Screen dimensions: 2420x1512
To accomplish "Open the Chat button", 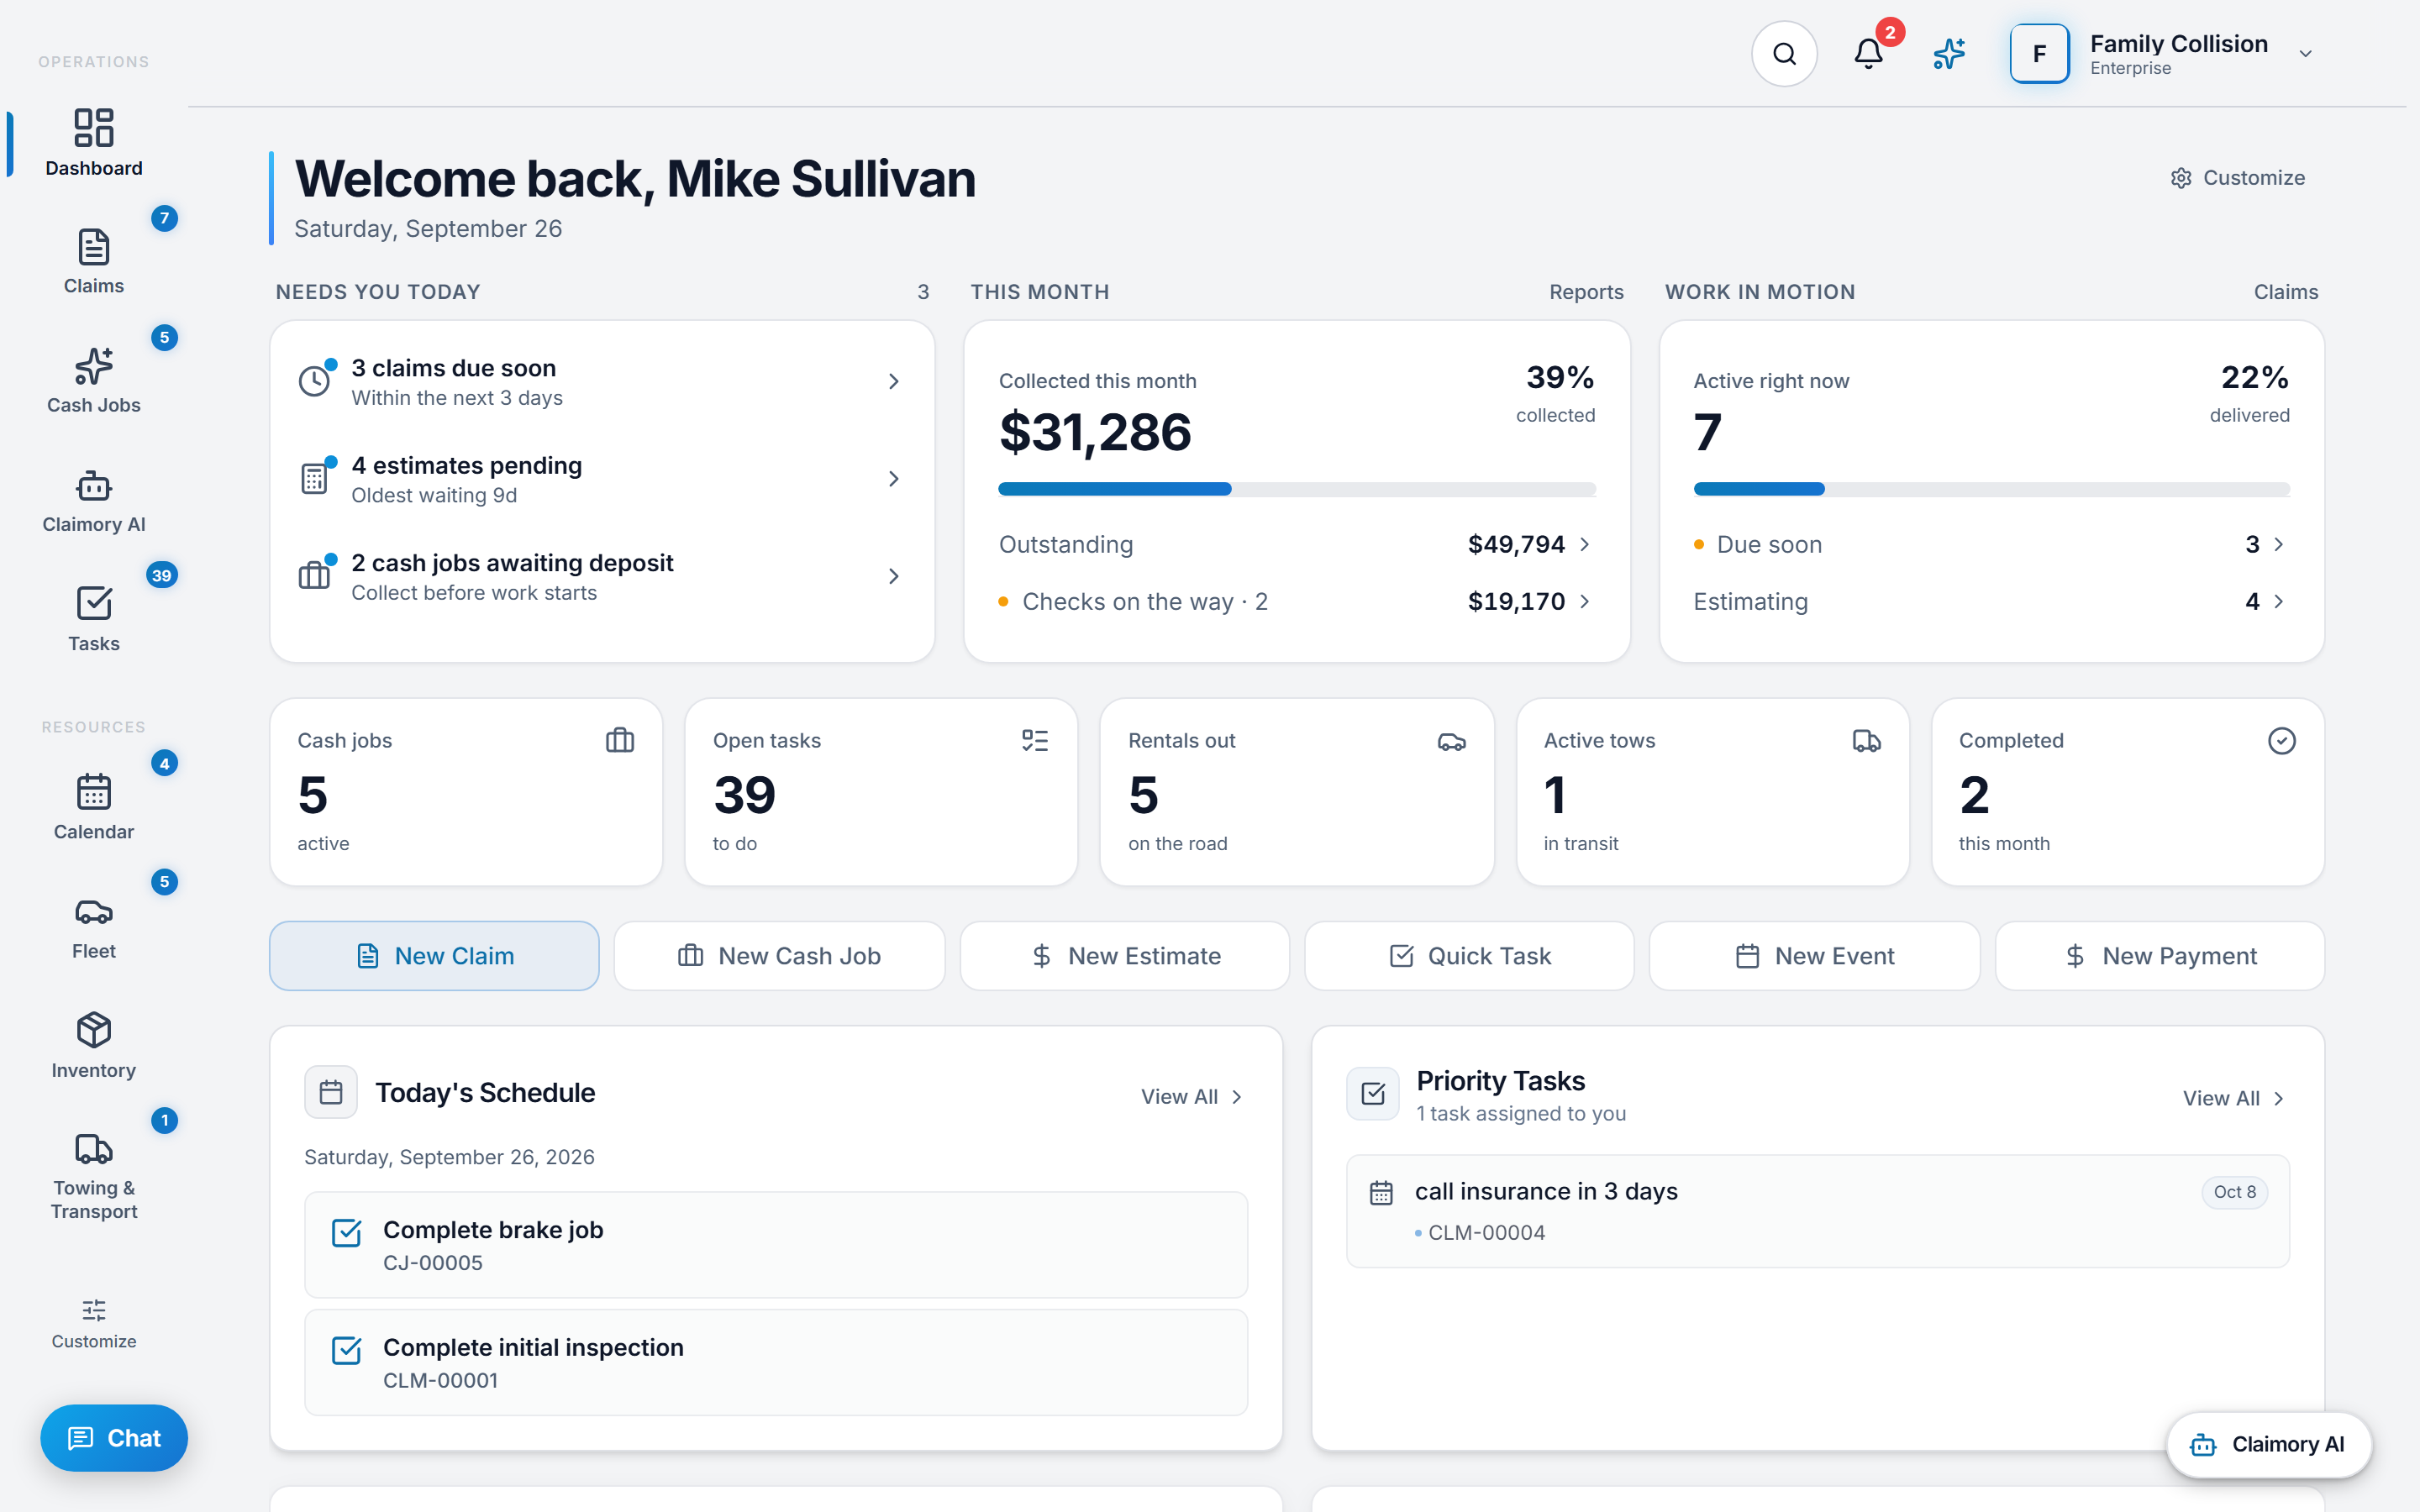I will (x=114, y=1438).
